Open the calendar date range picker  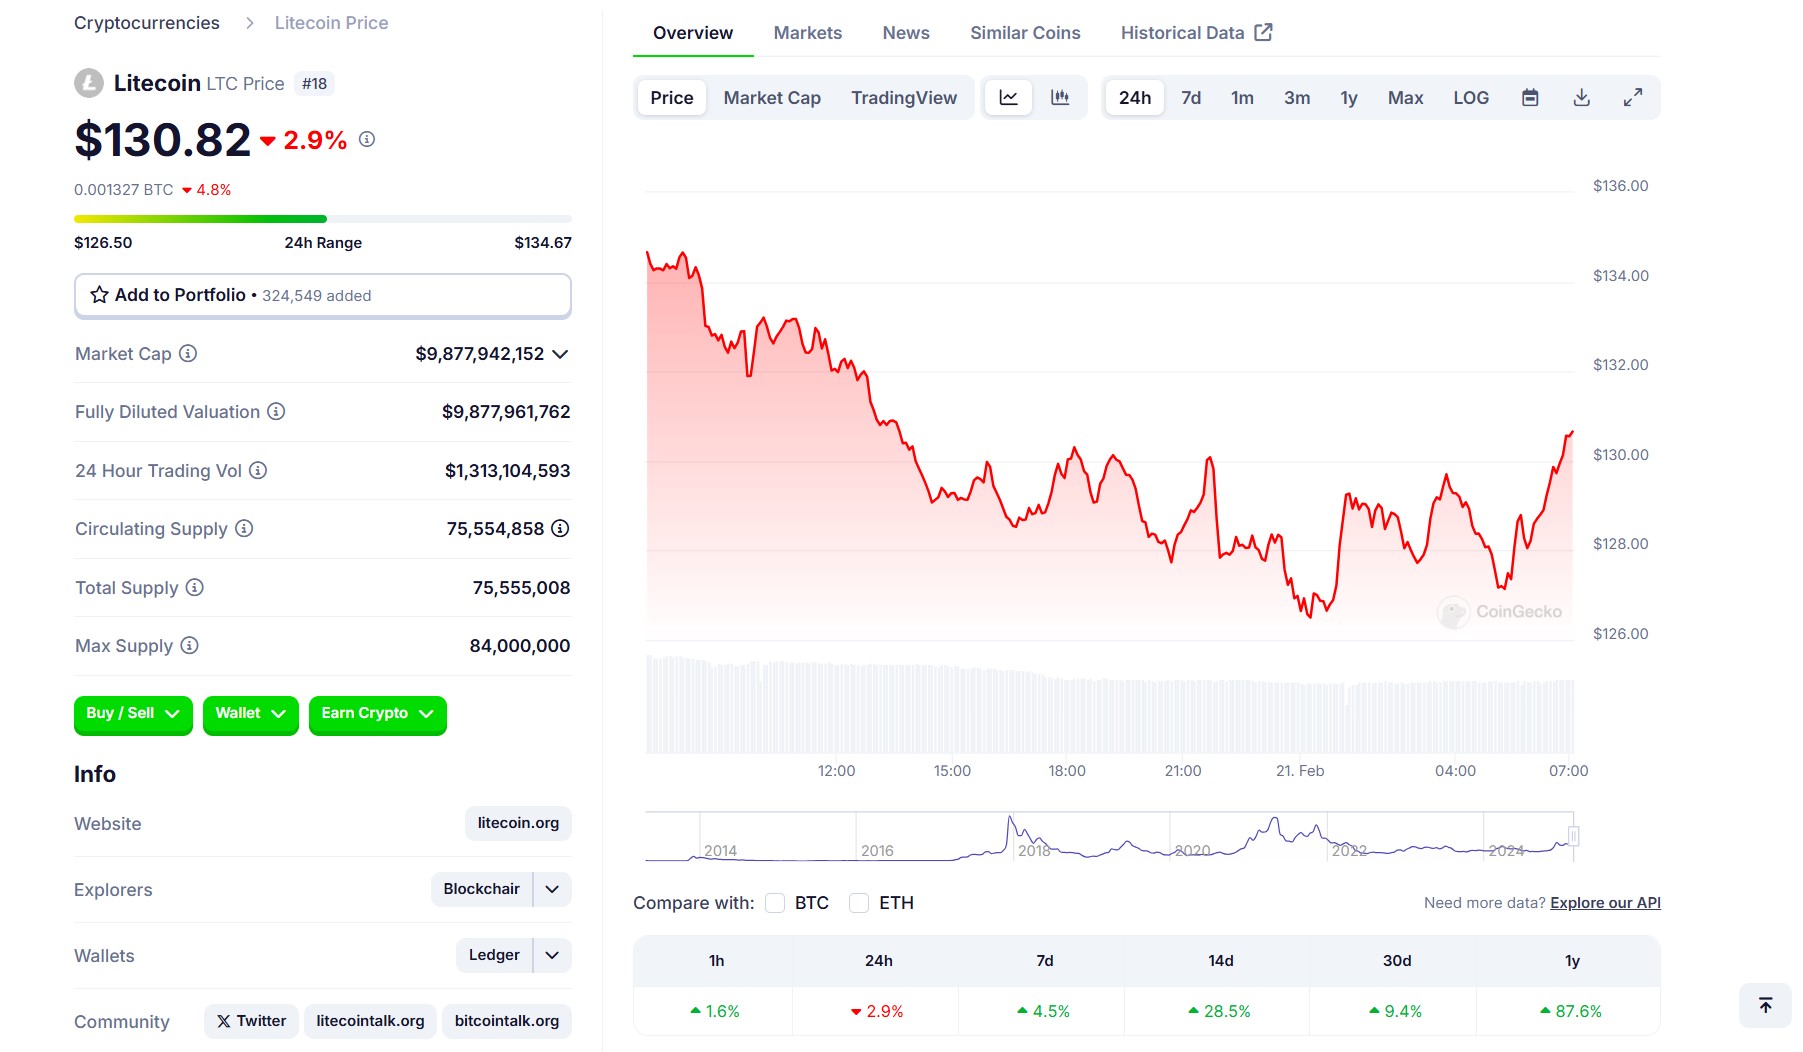click(x=1530, y=98)
